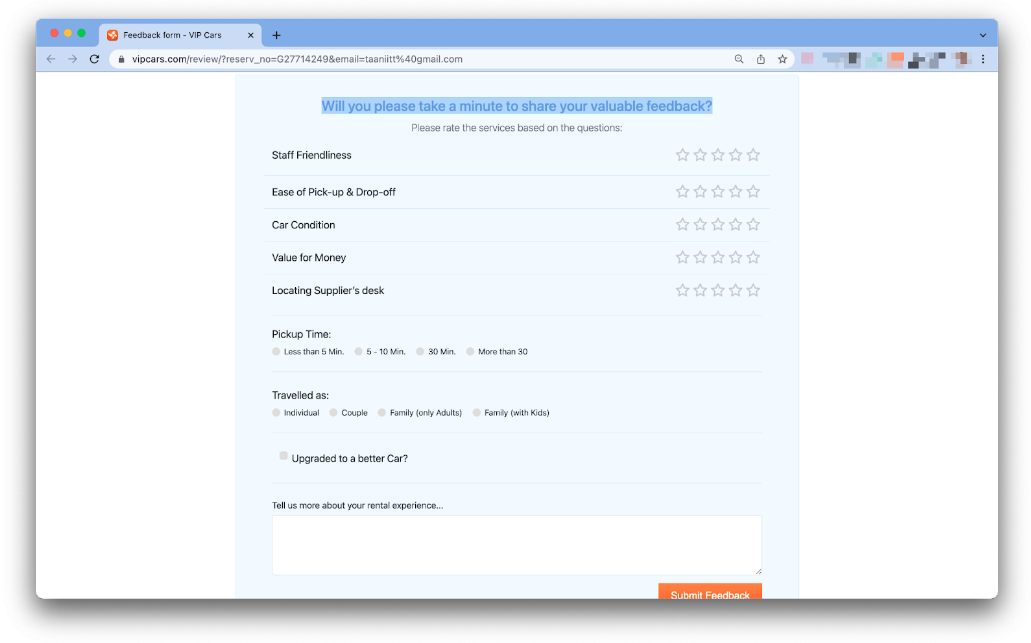Viewport: 1031px width, 643px height.
Task: Mark Value for Money four stars
Action: pyautogui.click(x=735, y=258)
